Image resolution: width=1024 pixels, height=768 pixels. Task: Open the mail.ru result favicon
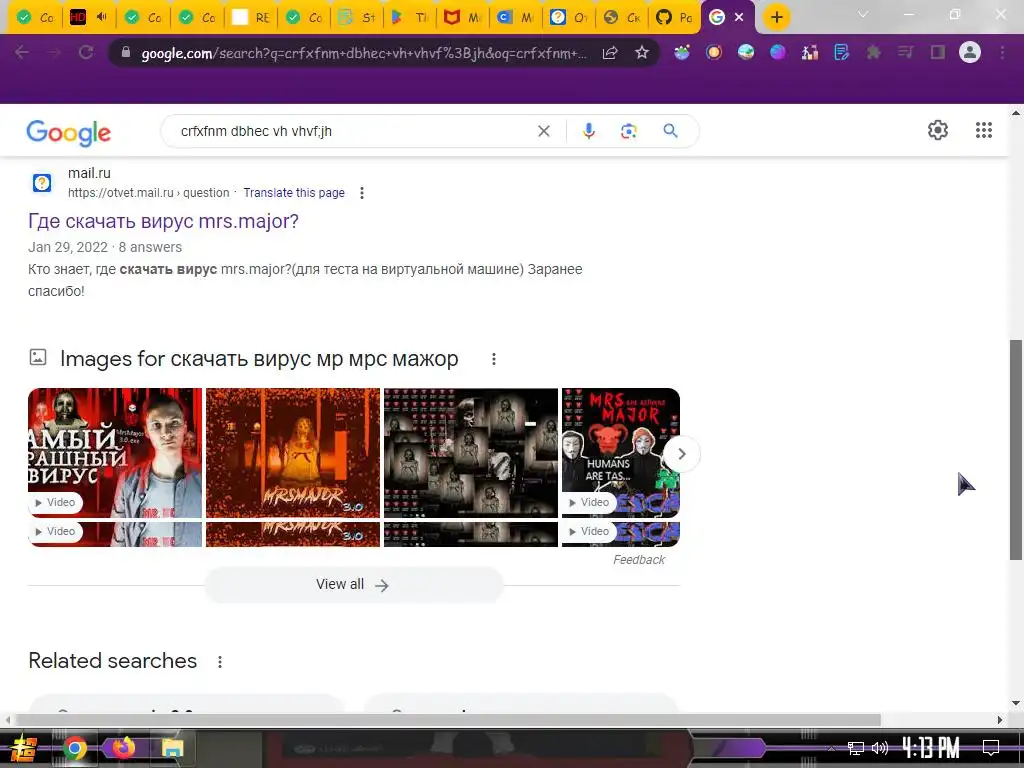coord(42,183)
